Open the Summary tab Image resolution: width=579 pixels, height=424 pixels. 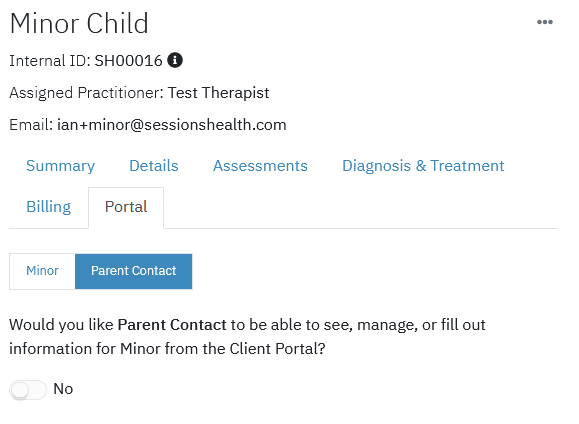(60, 166)
